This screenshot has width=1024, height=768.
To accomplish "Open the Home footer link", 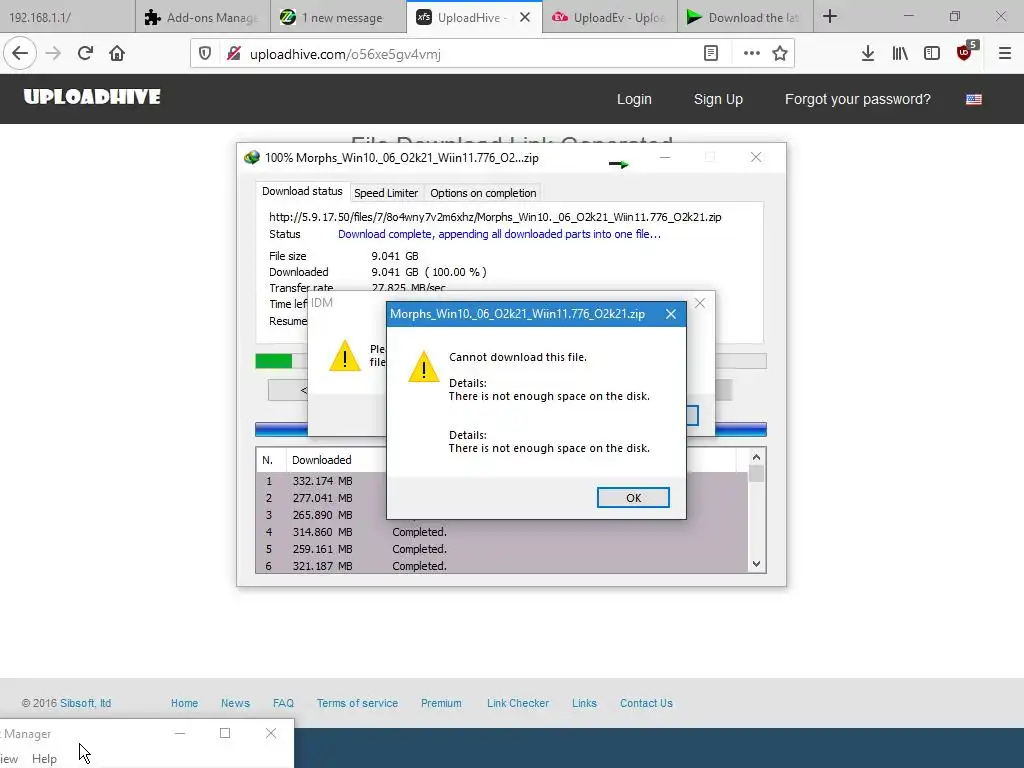I will [184, 703].
